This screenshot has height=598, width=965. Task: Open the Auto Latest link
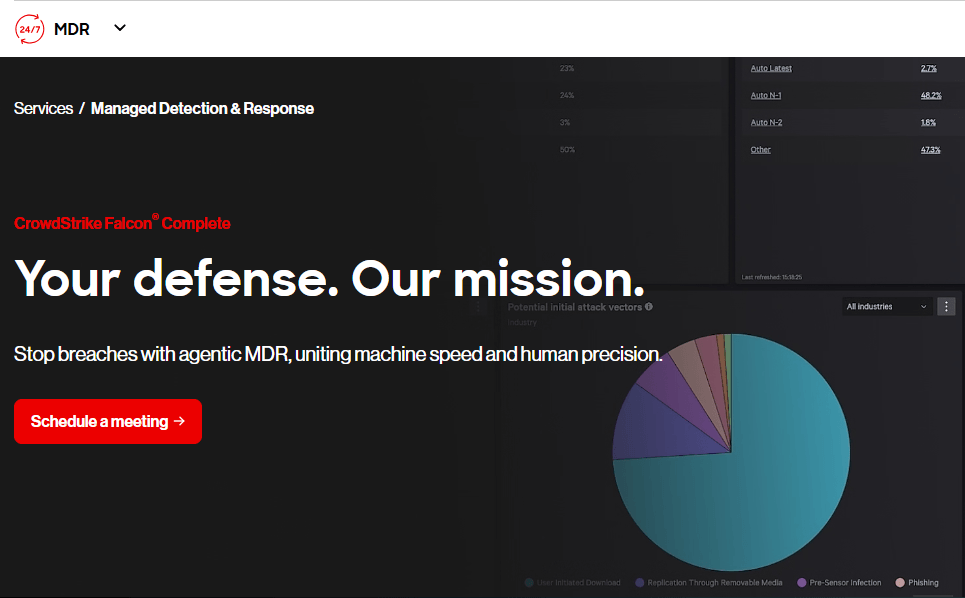tap(771, 68)
